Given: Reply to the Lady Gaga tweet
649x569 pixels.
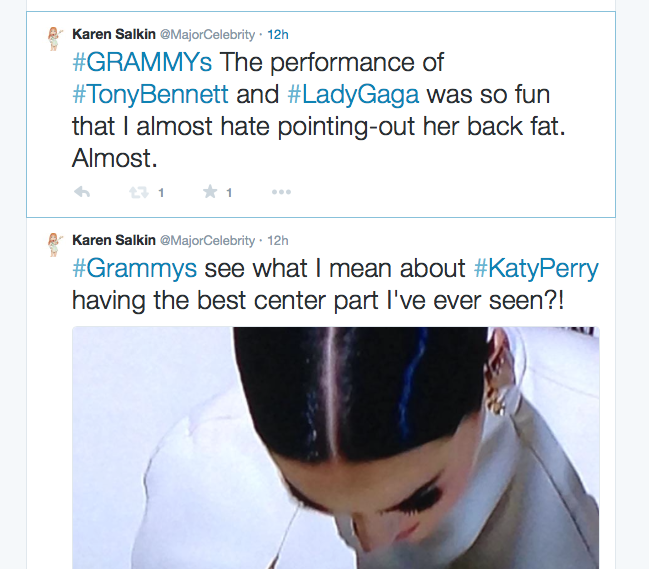Looking at the screenshot, I should click(82, 192).
